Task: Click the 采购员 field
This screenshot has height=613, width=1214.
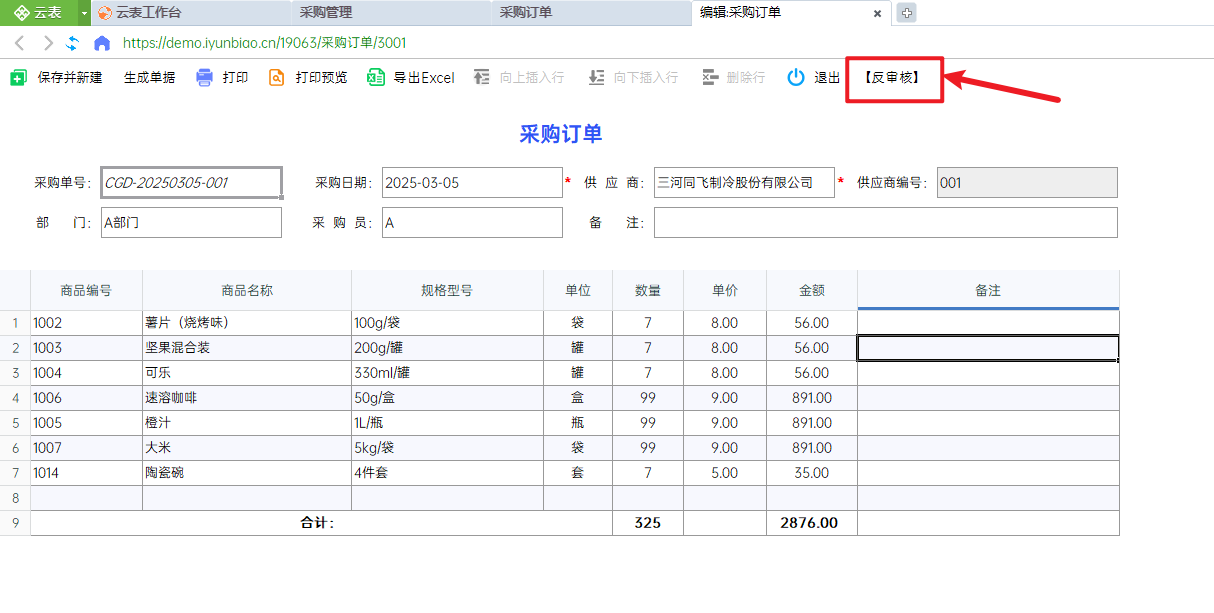Action: (x=472, y=223)
